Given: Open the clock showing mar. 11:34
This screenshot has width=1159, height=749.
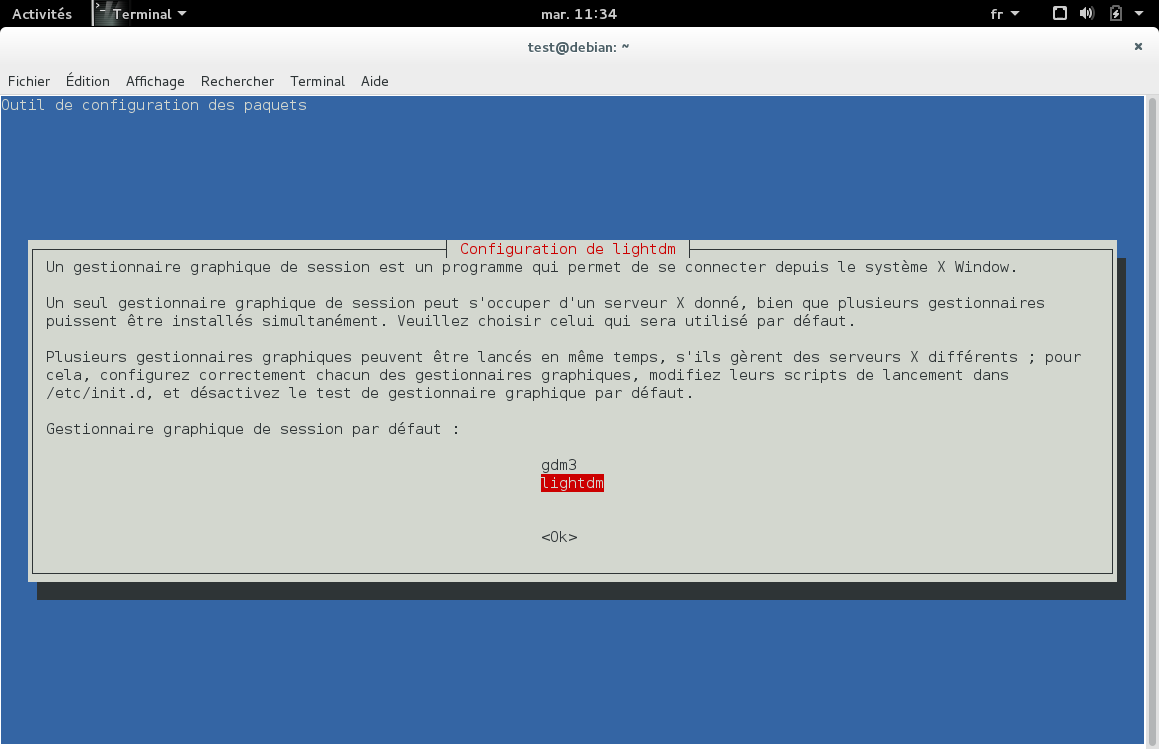Looking at the screenshot, I should click(x=579, y=14).
